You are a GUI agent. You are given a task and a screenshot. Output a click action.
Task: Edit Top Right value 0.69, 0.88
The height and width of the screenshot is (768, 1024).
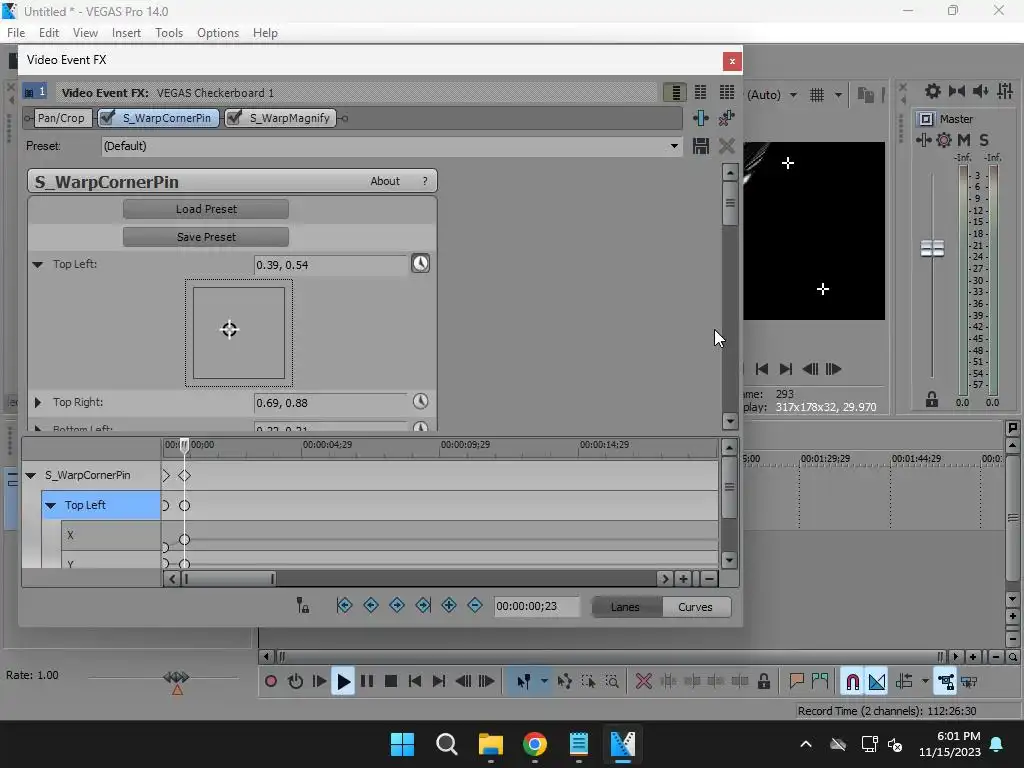(330, 403)
